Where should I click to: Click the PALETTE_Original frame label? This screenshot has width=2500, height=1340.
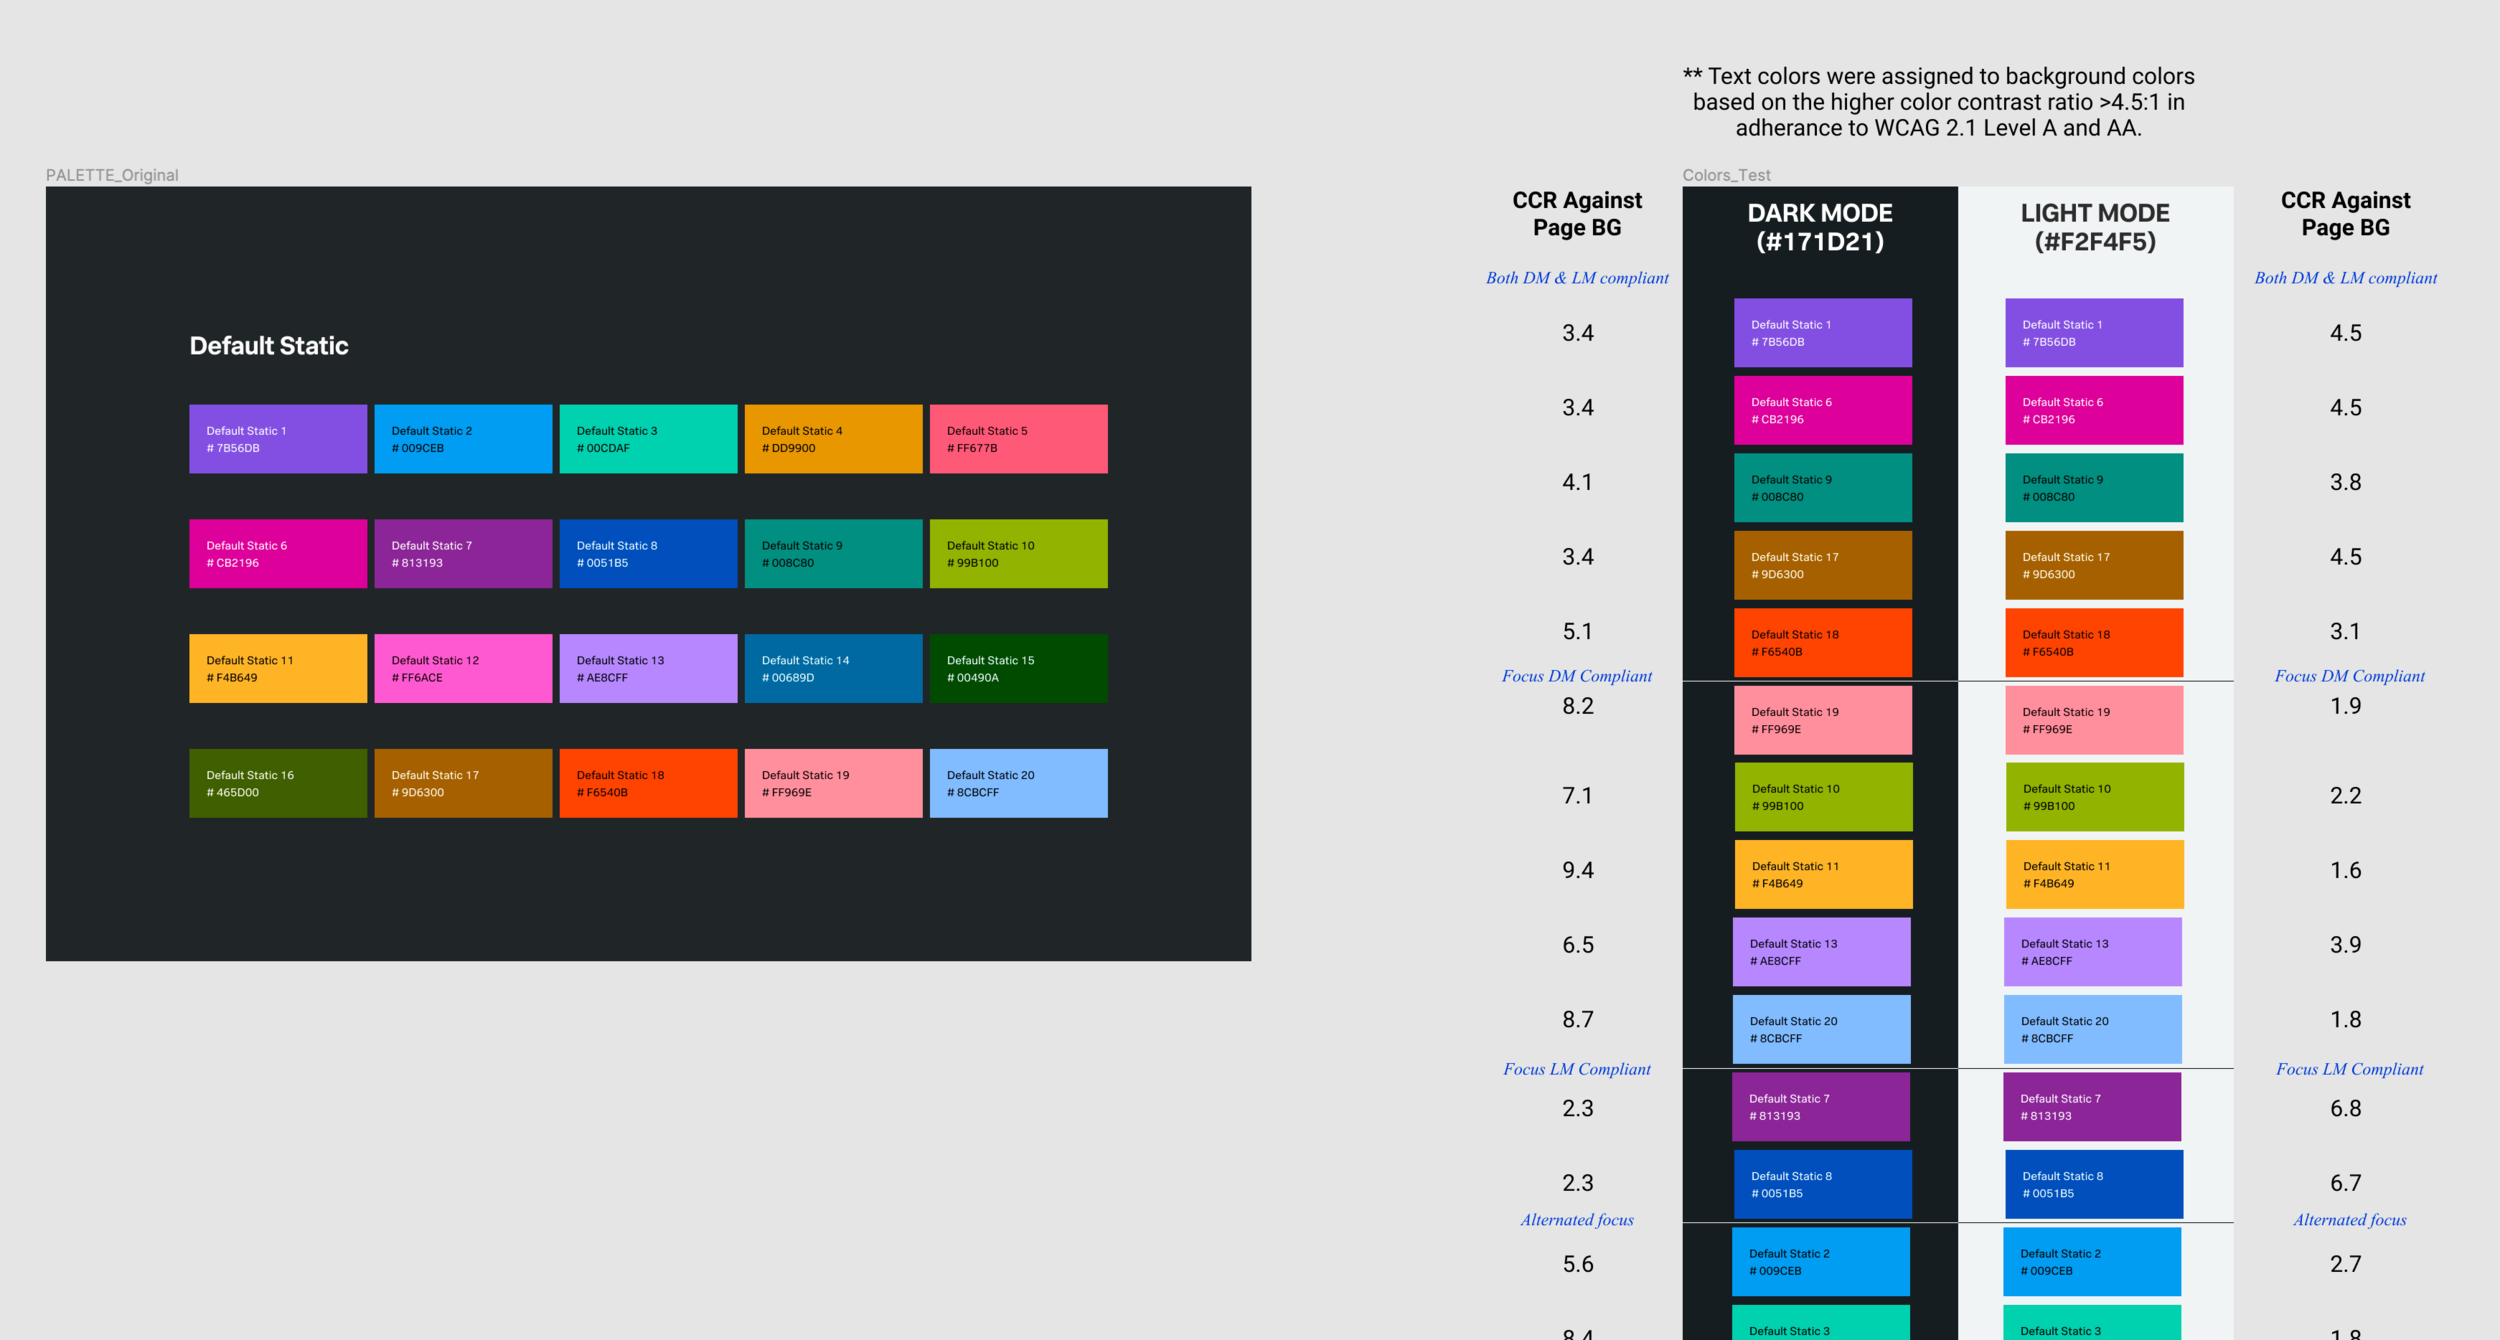112,175
